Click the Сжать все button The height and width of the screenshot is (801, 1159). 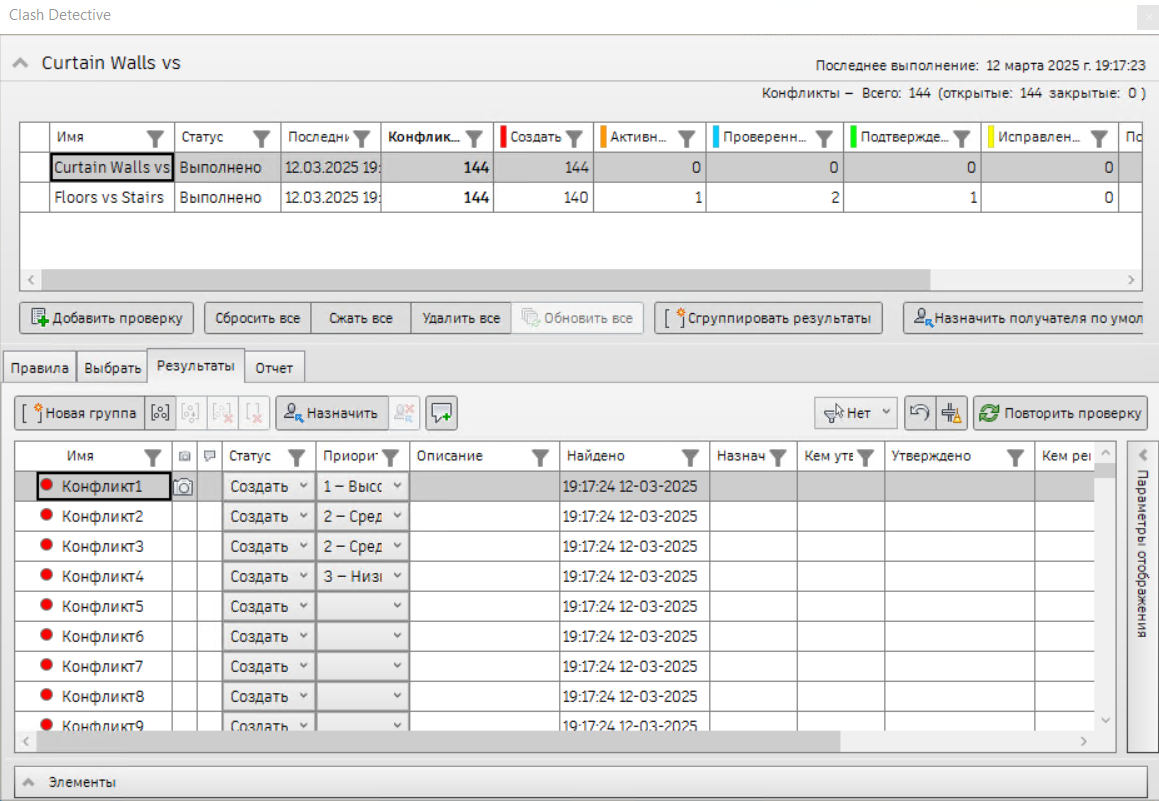(361, 318)
